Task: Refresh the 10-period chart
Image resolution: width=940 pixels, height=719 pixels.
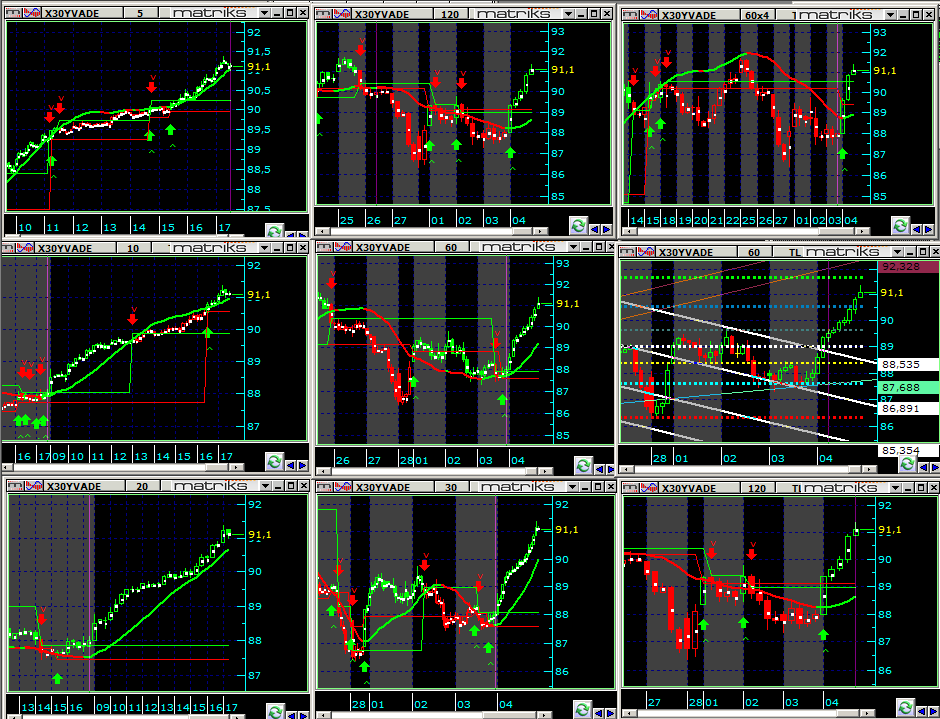Action: tap(274, 461)
